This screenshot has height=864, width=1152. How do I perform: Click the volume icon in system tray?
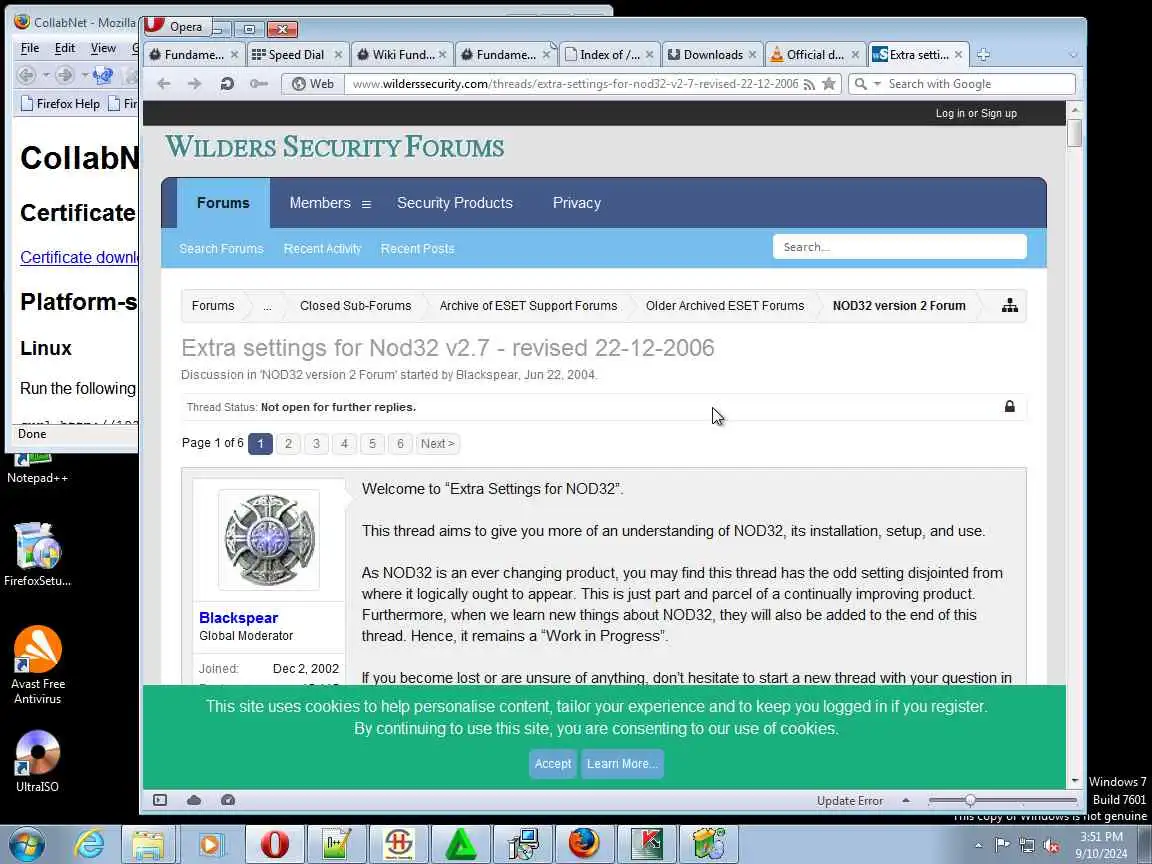coord(1051,846)
